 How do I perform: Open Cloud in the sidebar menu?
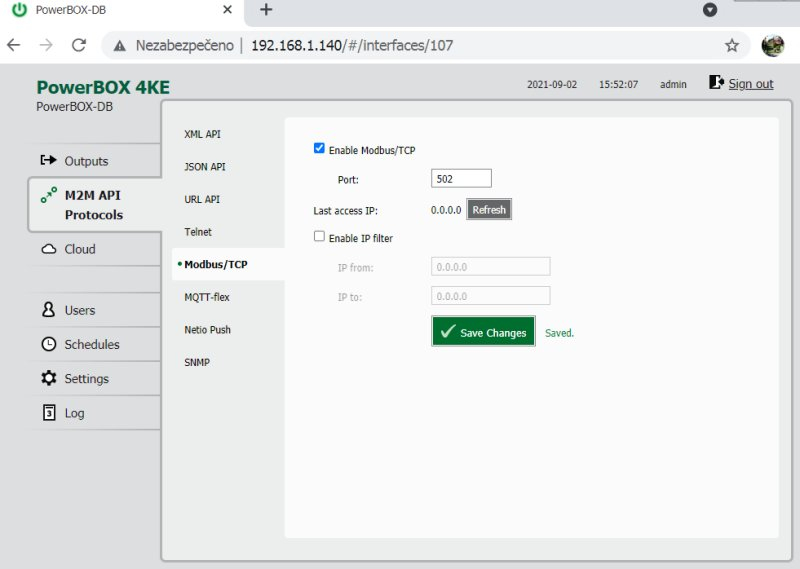click(x=80, y=249)
